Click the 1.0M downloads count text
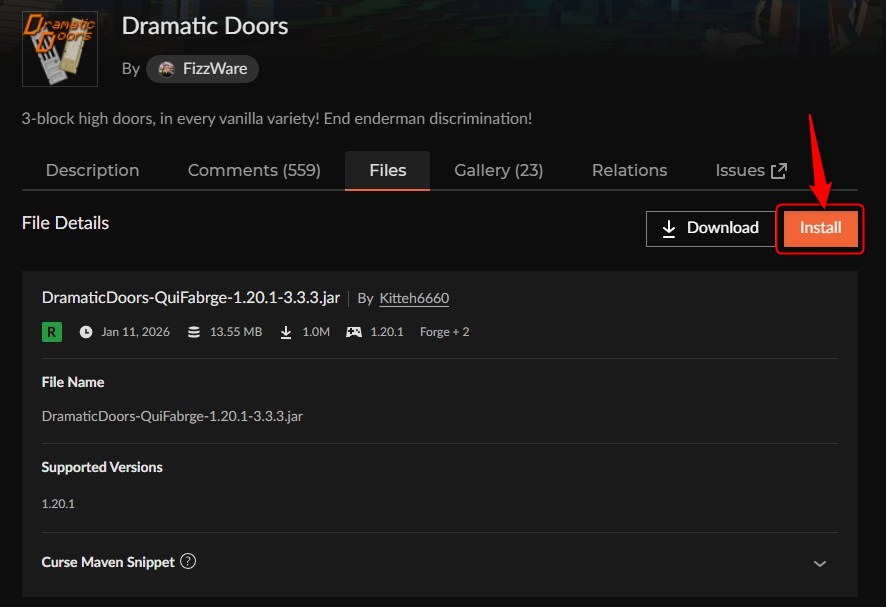The width and height of the screenshot is (886, 607). (316, 332)
